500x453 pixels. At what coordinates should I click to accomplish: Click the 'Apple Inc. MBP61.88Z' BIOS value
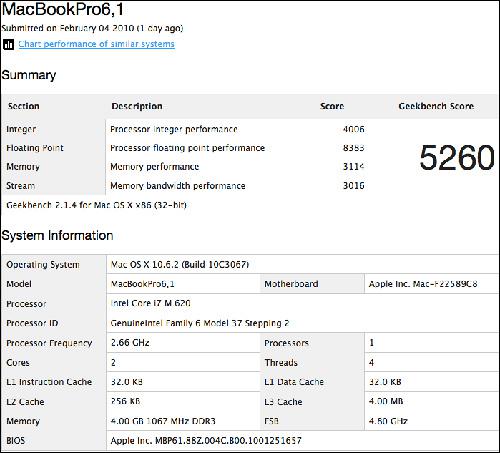tap(206, 441)
